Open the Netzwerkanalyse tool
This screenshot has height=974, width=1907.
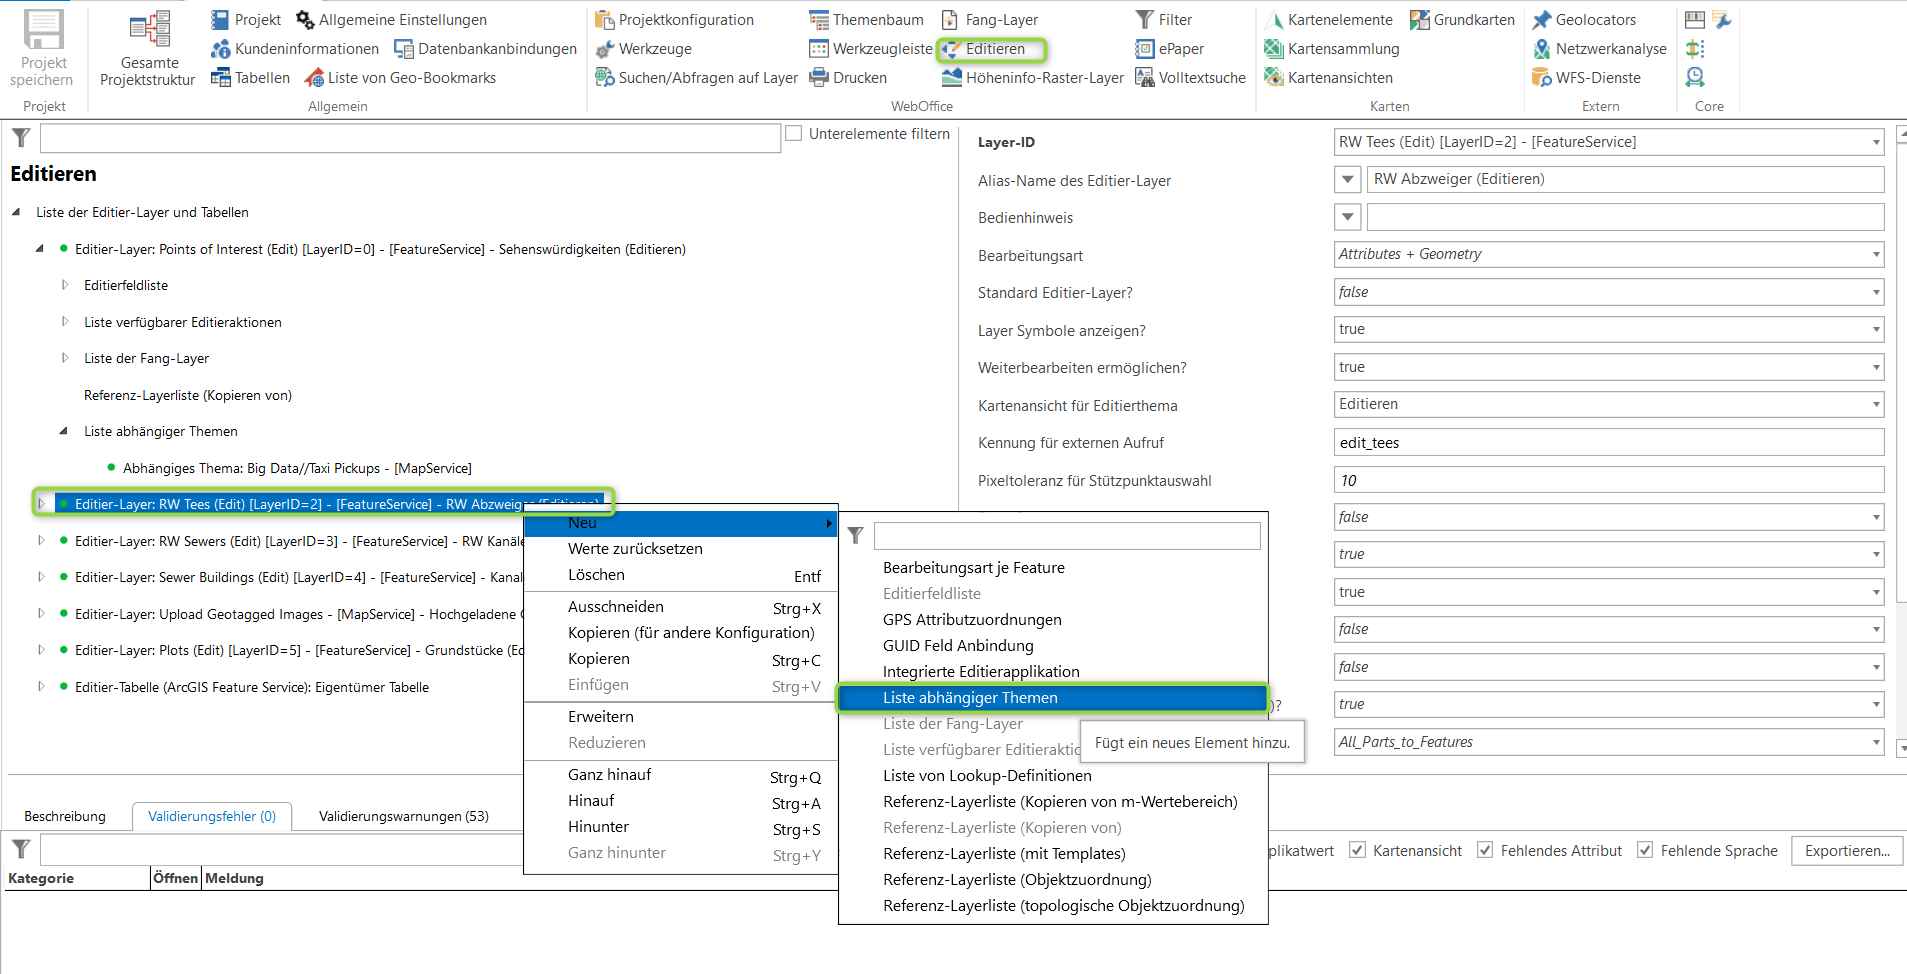1599,49
